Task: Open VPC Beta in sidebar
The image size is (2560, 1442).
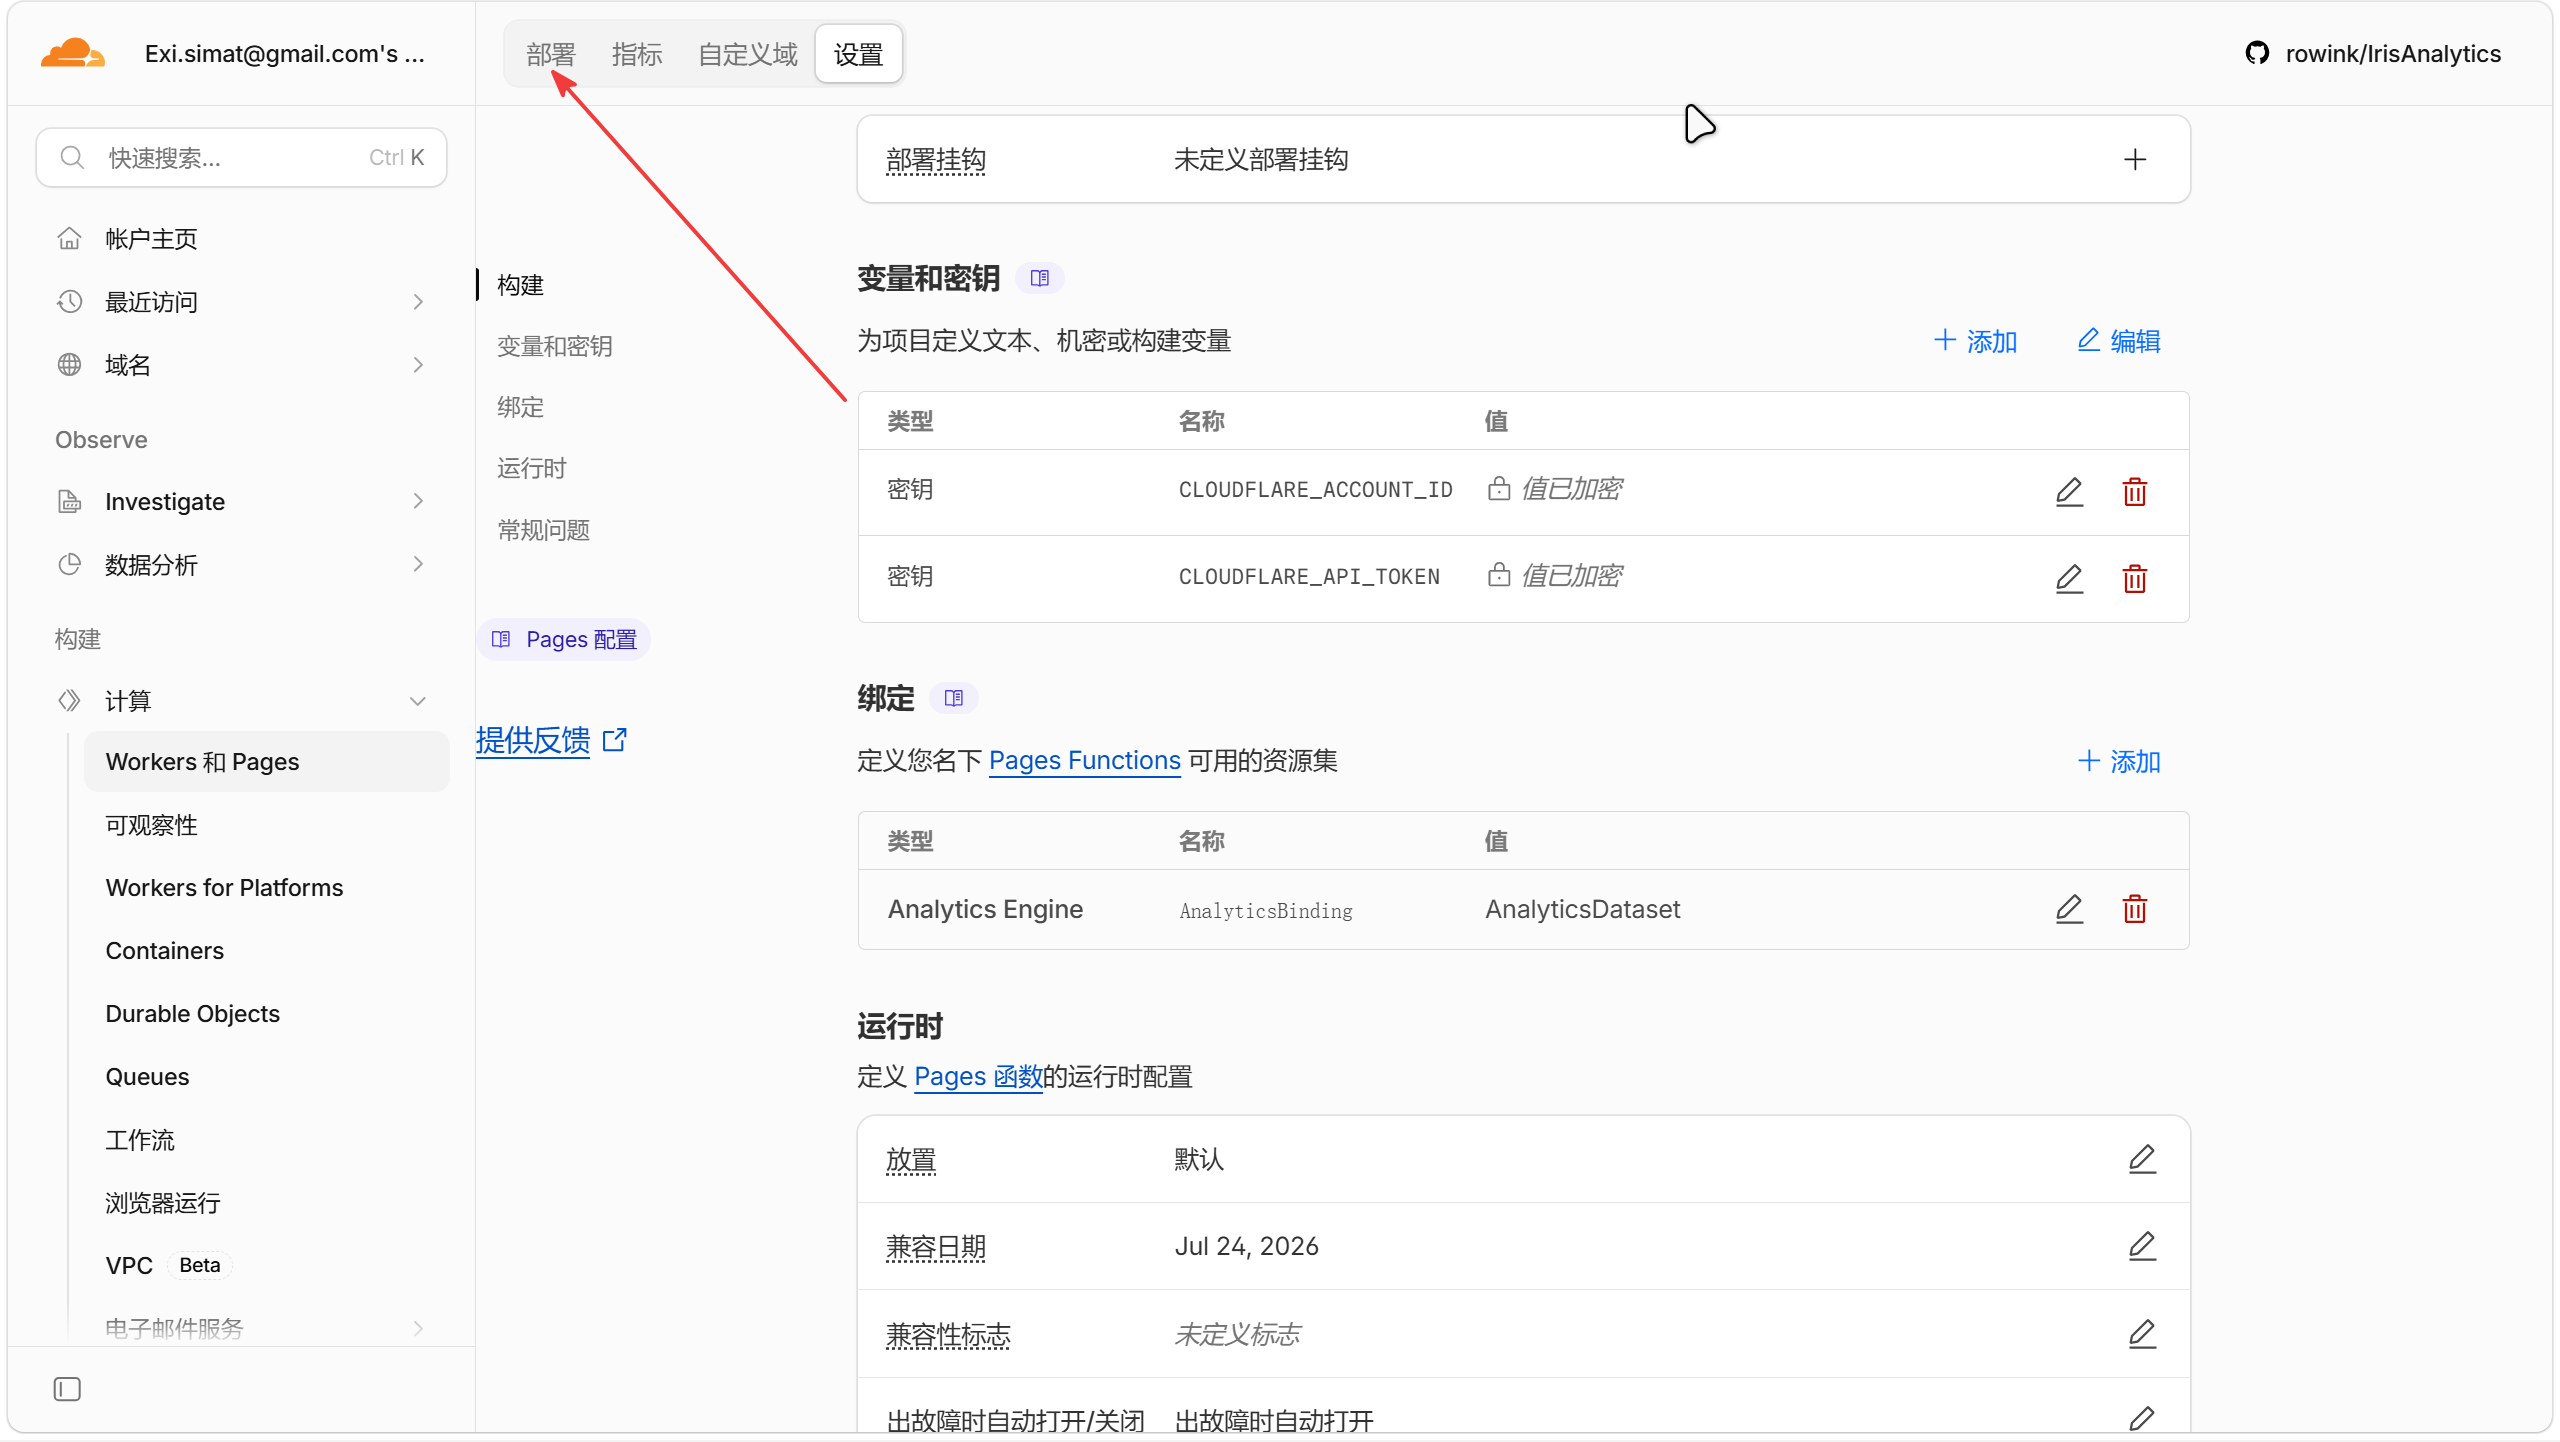Action: 168,1265
